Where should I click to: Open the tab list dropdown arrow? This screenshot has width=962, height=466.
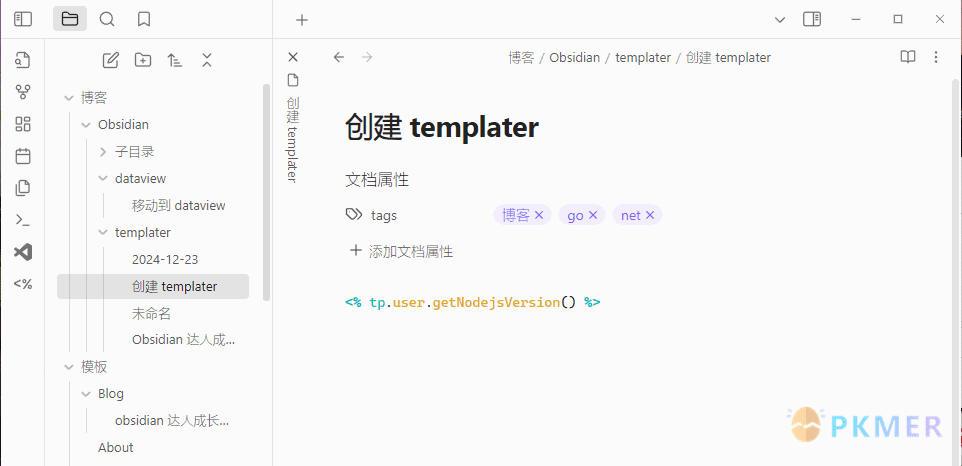[780, 20]
